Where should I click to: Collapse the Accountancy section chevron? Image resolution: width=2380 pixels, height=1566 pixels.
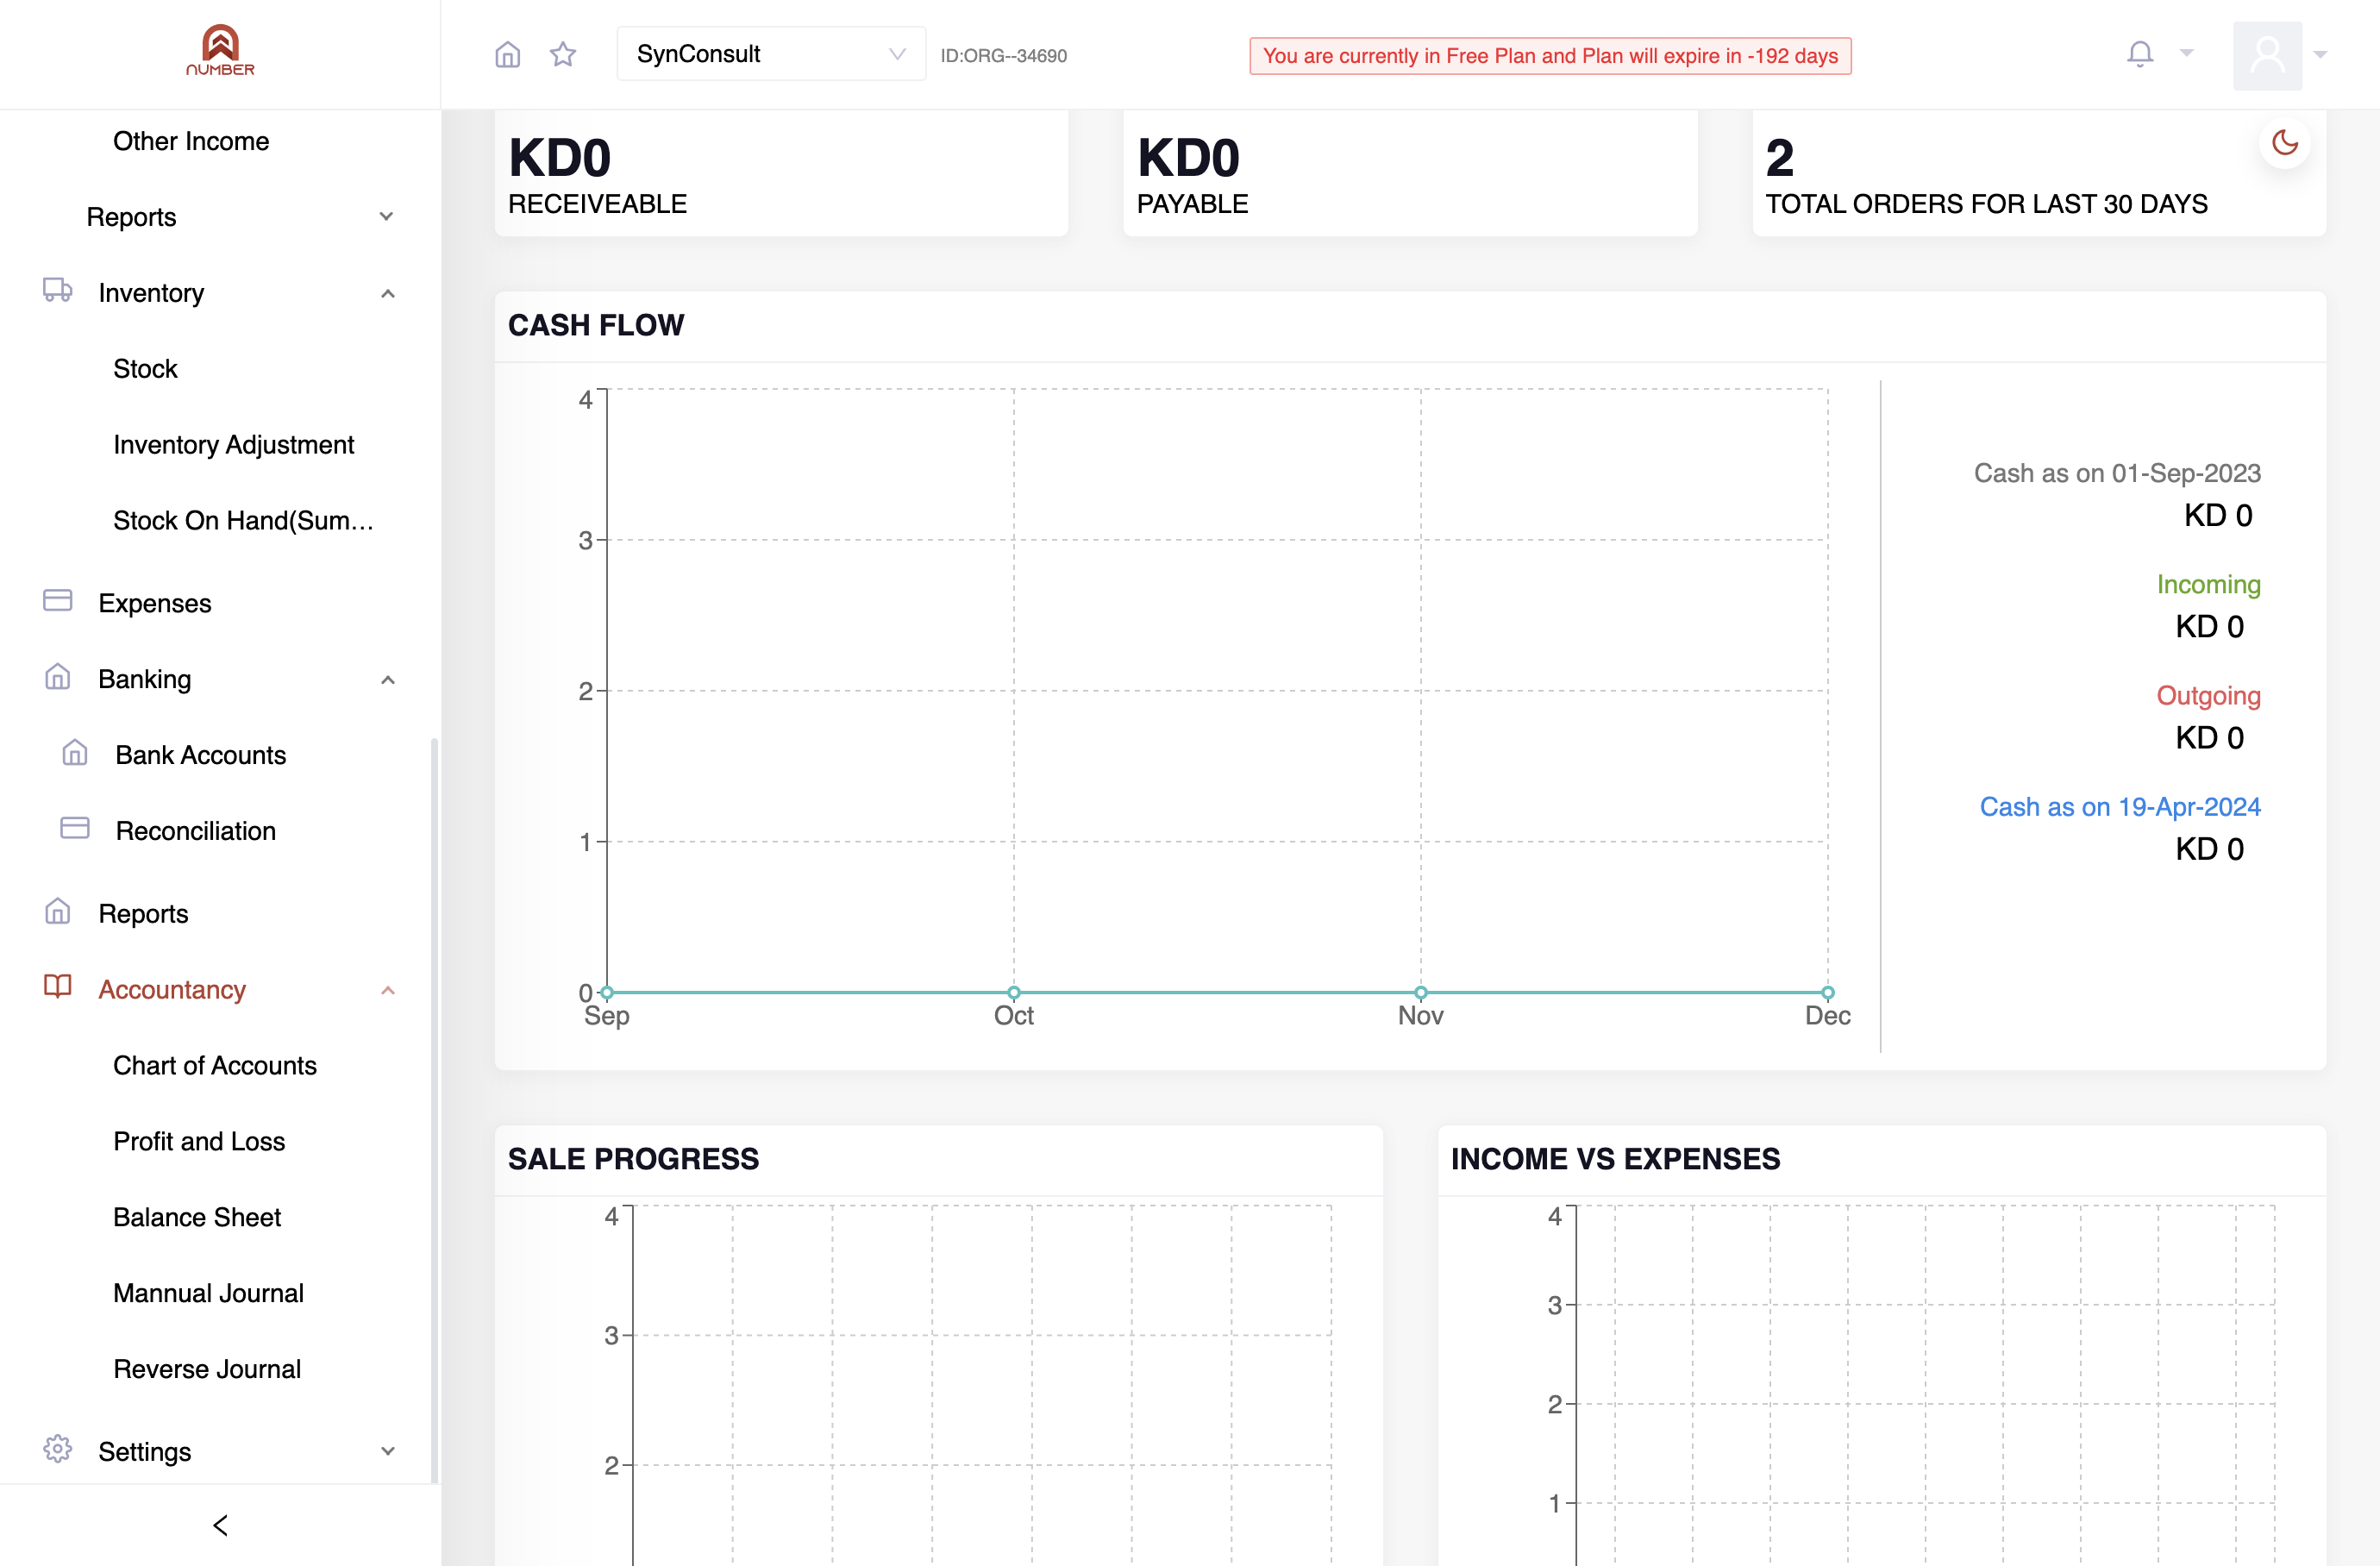point(388,990)
